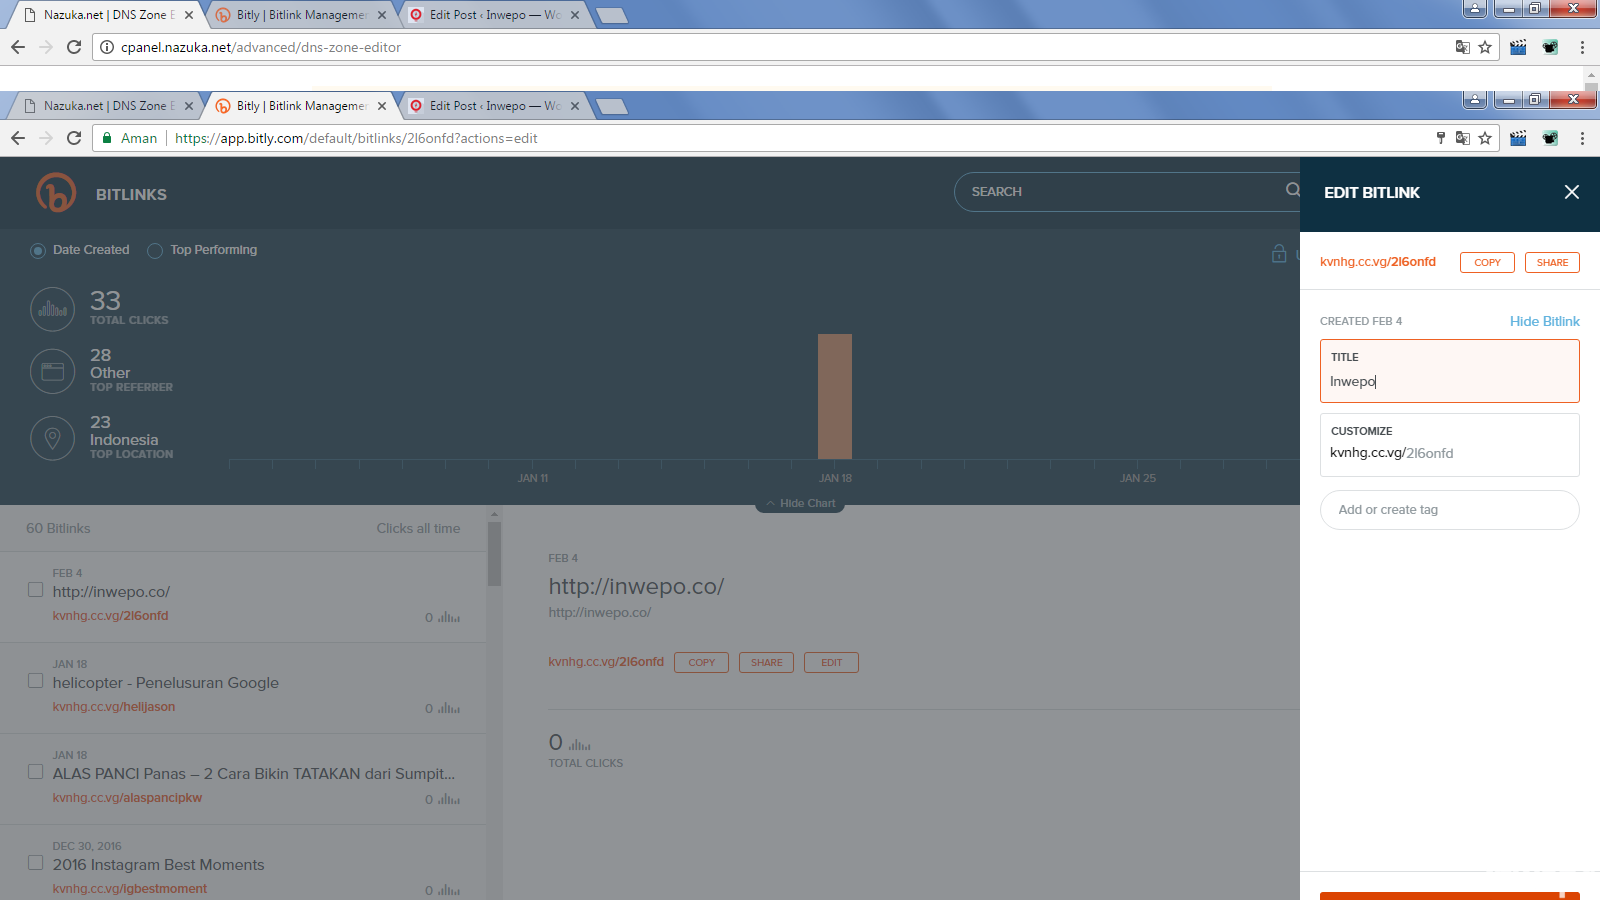Open kvnhg.cc.vg/helijason short link in list
This screenshot has height=900, width=1600.
tap(114, 706)
